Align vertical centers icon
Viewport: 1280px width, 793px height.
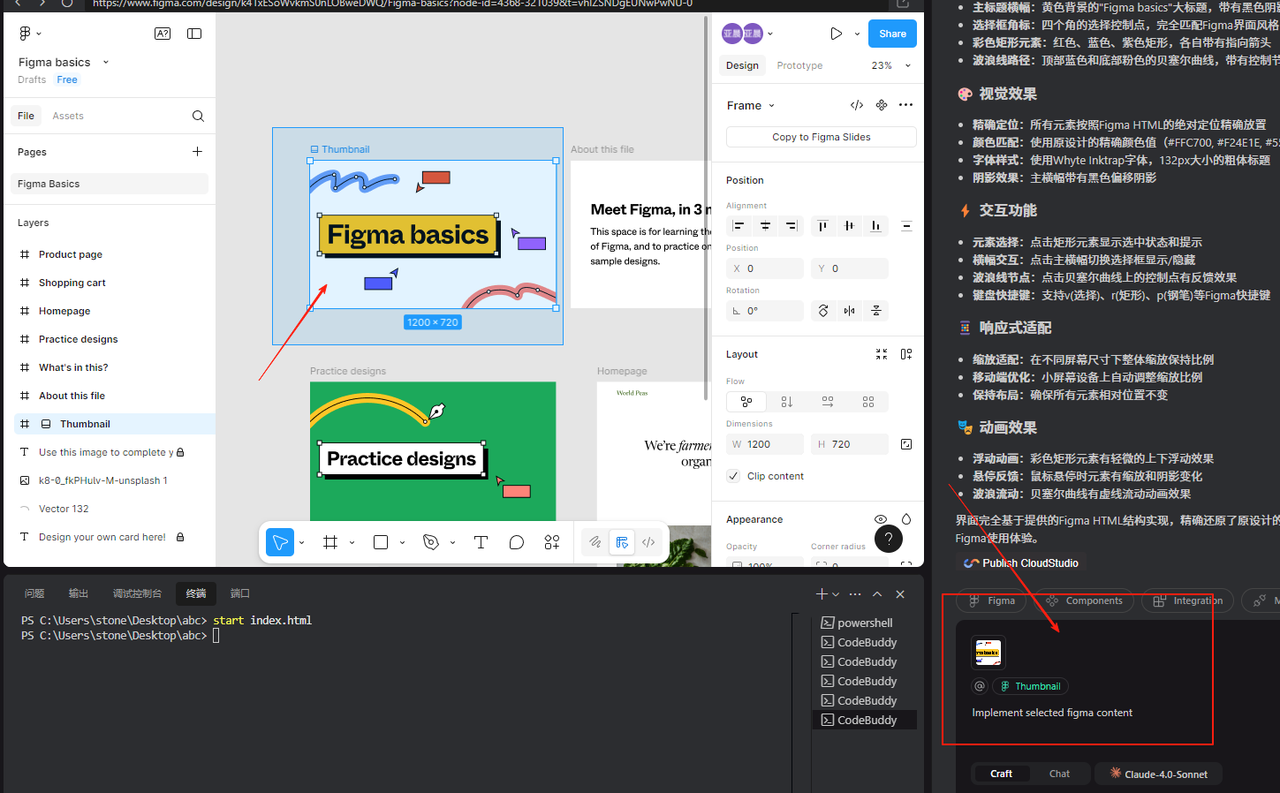[849, 227]
